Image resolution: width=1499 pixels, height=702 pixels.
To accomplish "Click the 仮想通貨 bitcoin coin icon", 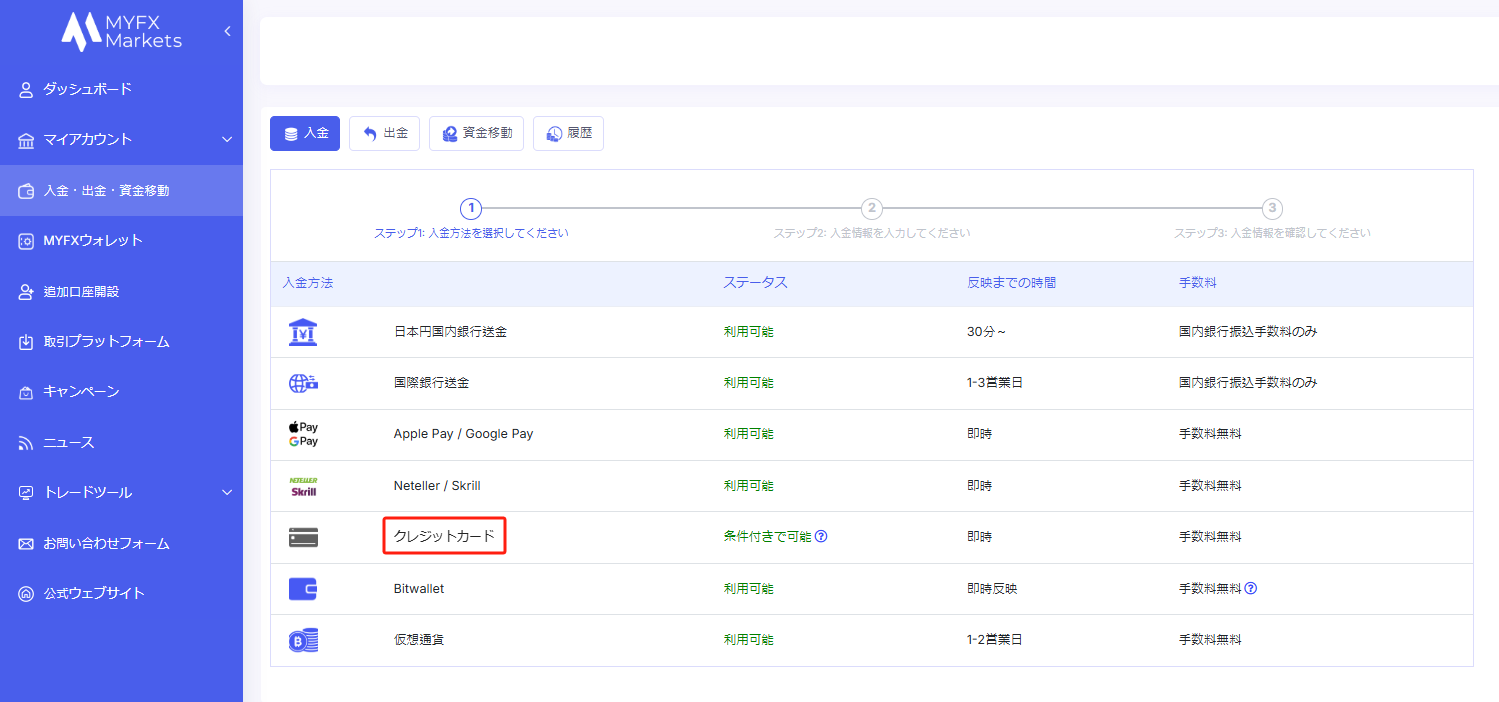I will (x=303, y=640).
